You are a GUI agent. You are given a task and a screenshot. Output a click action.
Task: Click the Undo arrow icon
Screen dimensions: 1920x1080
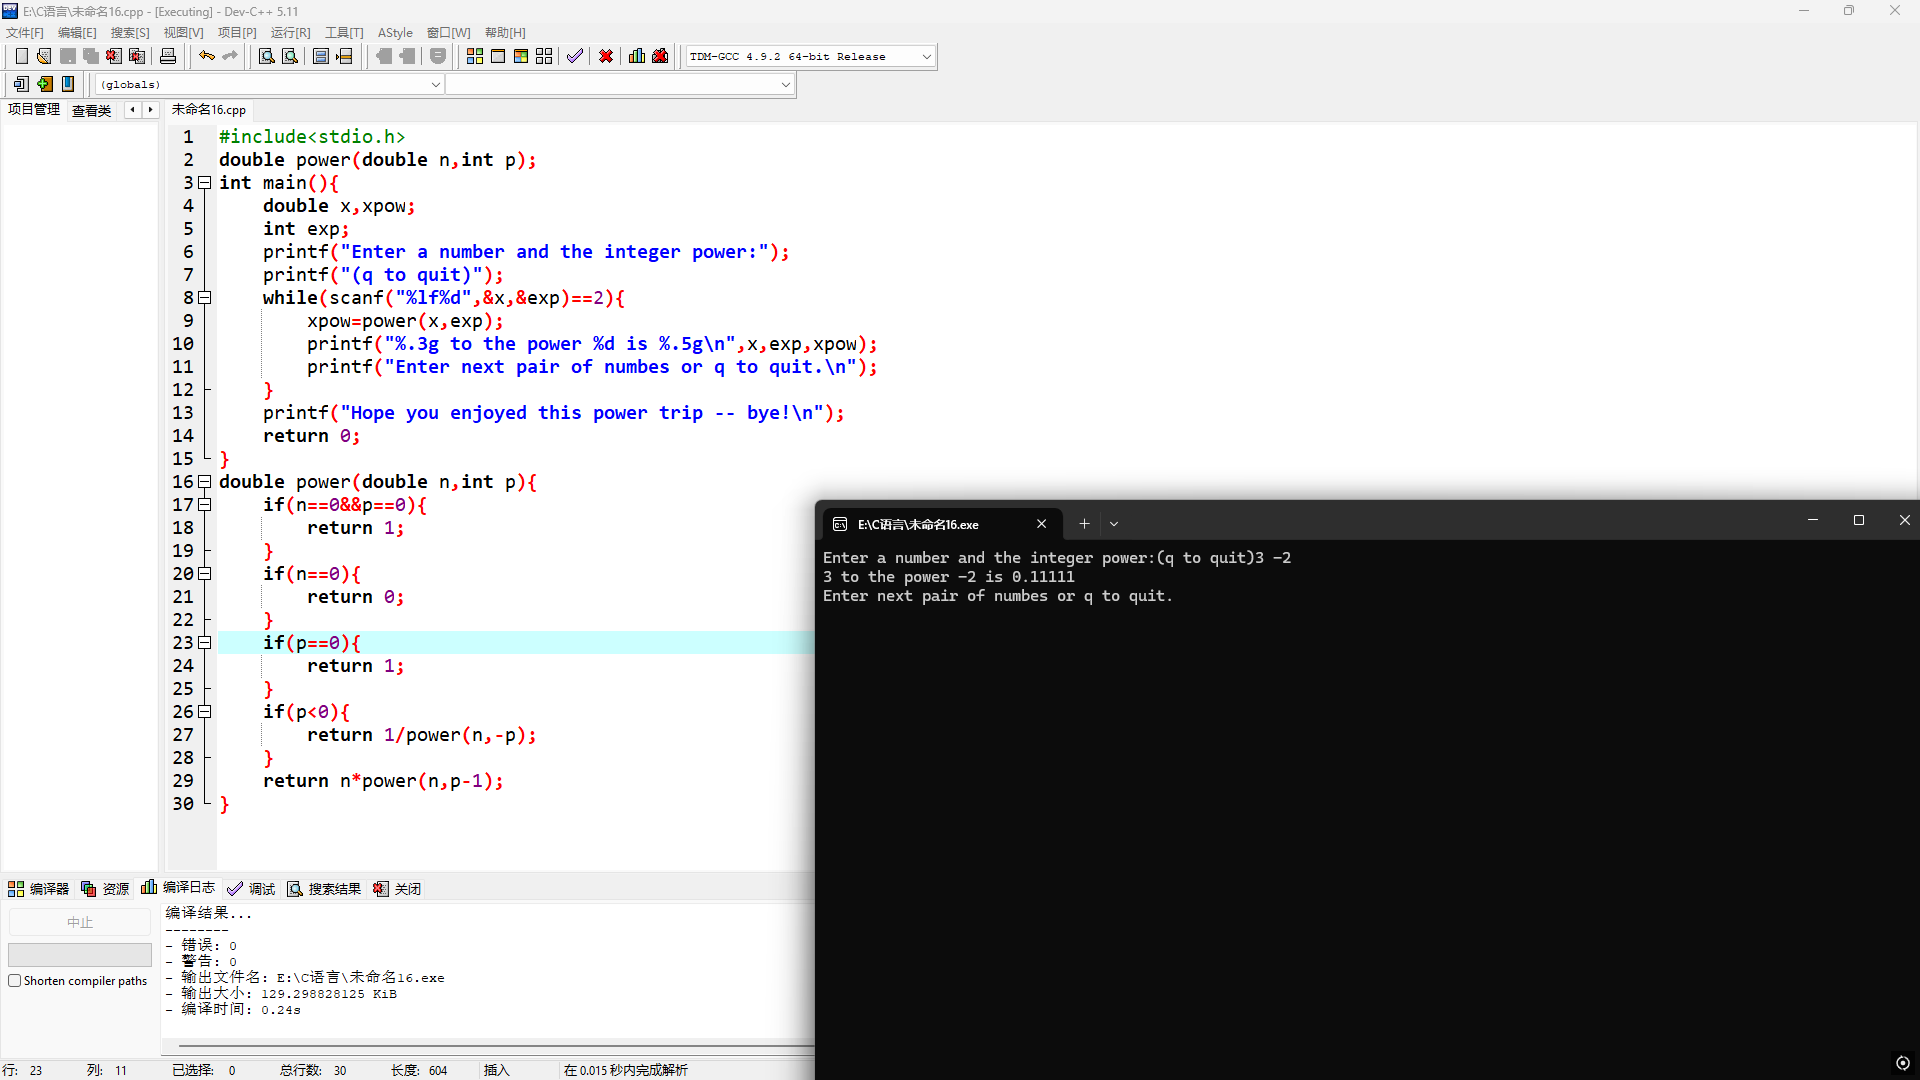coord(206,56)
